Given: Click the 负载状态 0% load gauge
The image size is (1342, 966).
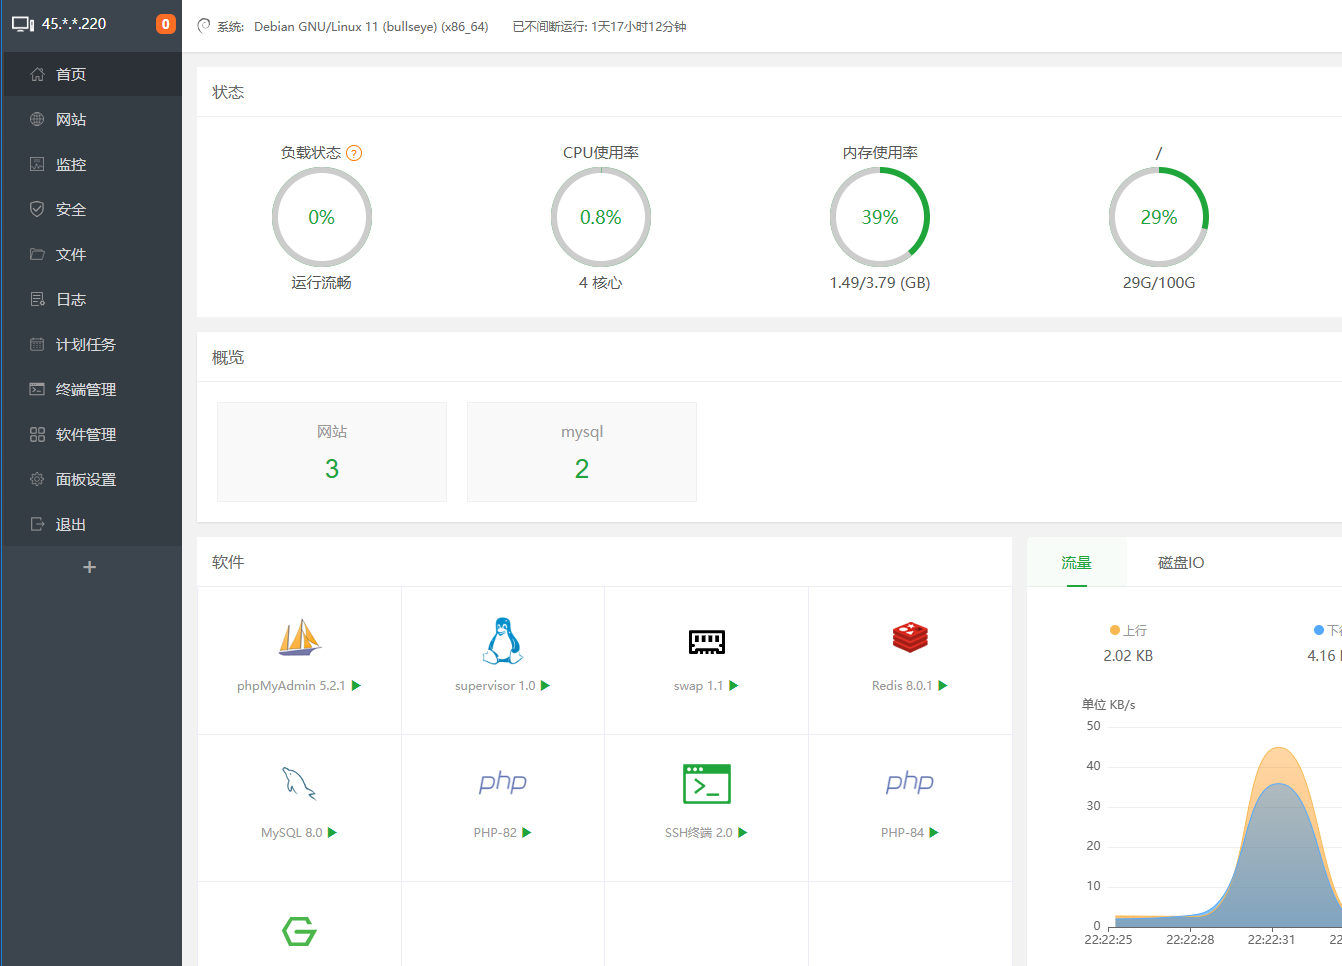Looking at the screenshot, I should 322,217.
